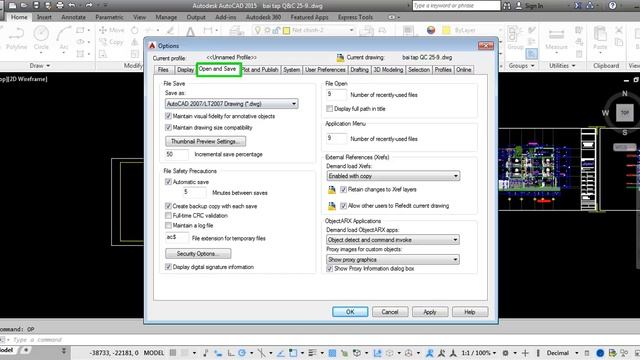
Task: Open Security Options
Action: click(198, 253)
